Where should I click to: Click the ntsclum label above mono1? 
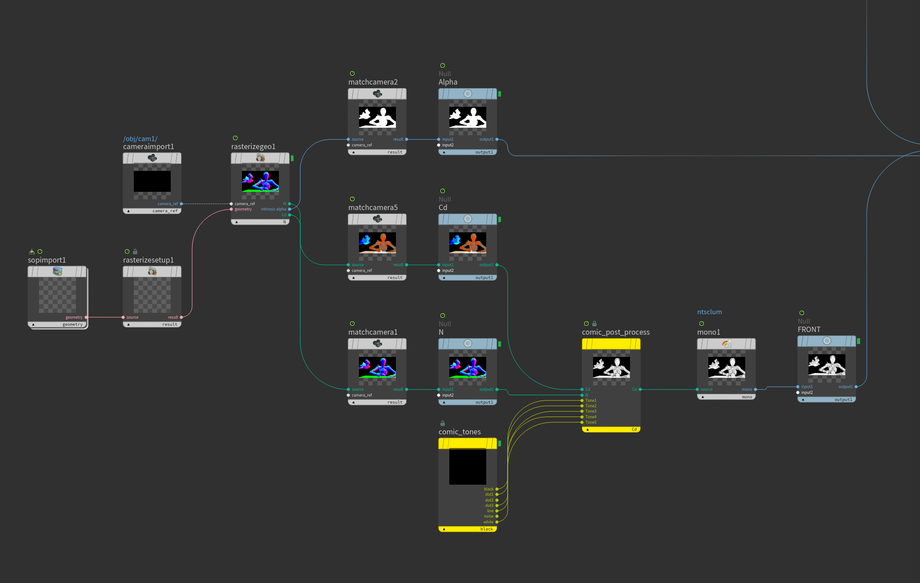tap(710, 312)
